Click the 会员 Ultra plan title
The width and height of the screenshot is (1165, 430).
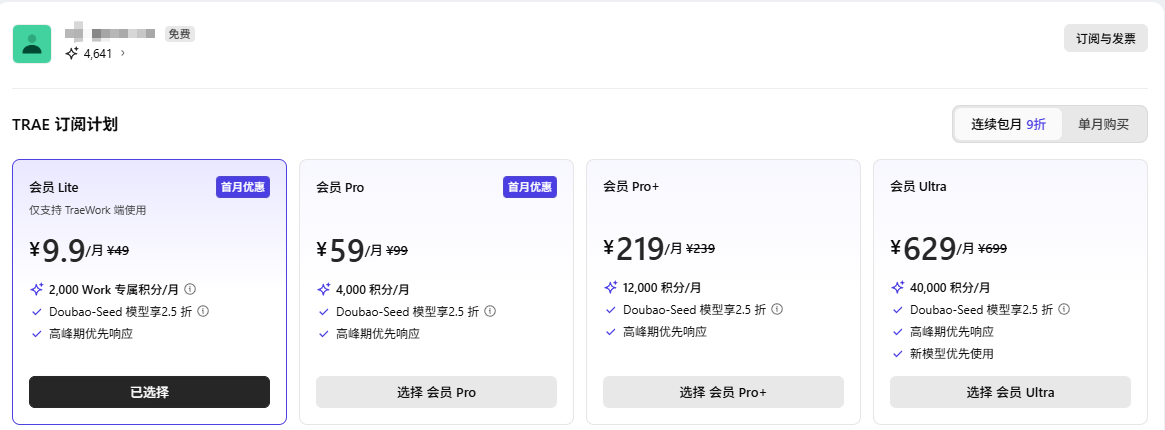[x=918, y=186]
